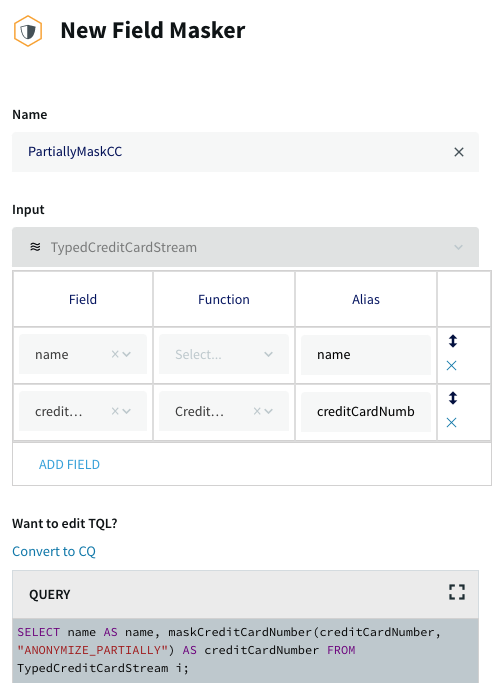Open the Select... function dropdown
The image size is (502, 683).
pos(224,354)
